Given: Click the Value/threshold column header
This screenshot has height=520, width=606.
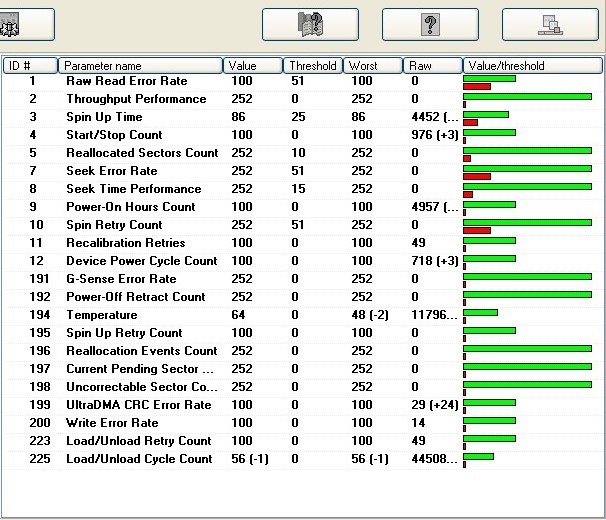Looking at the screenshot, I should click(x=533, y=65).
